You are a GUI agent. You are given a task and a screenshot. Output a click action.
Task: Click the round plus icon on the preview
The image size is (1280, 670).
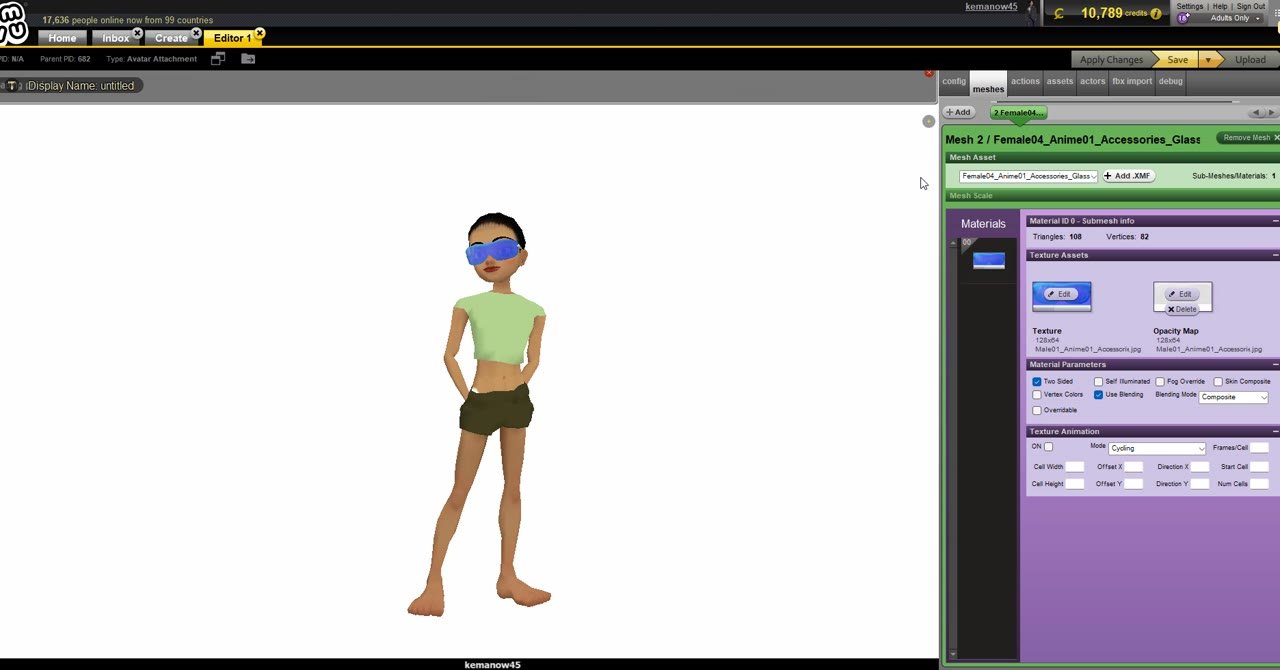tap(928, 121)
